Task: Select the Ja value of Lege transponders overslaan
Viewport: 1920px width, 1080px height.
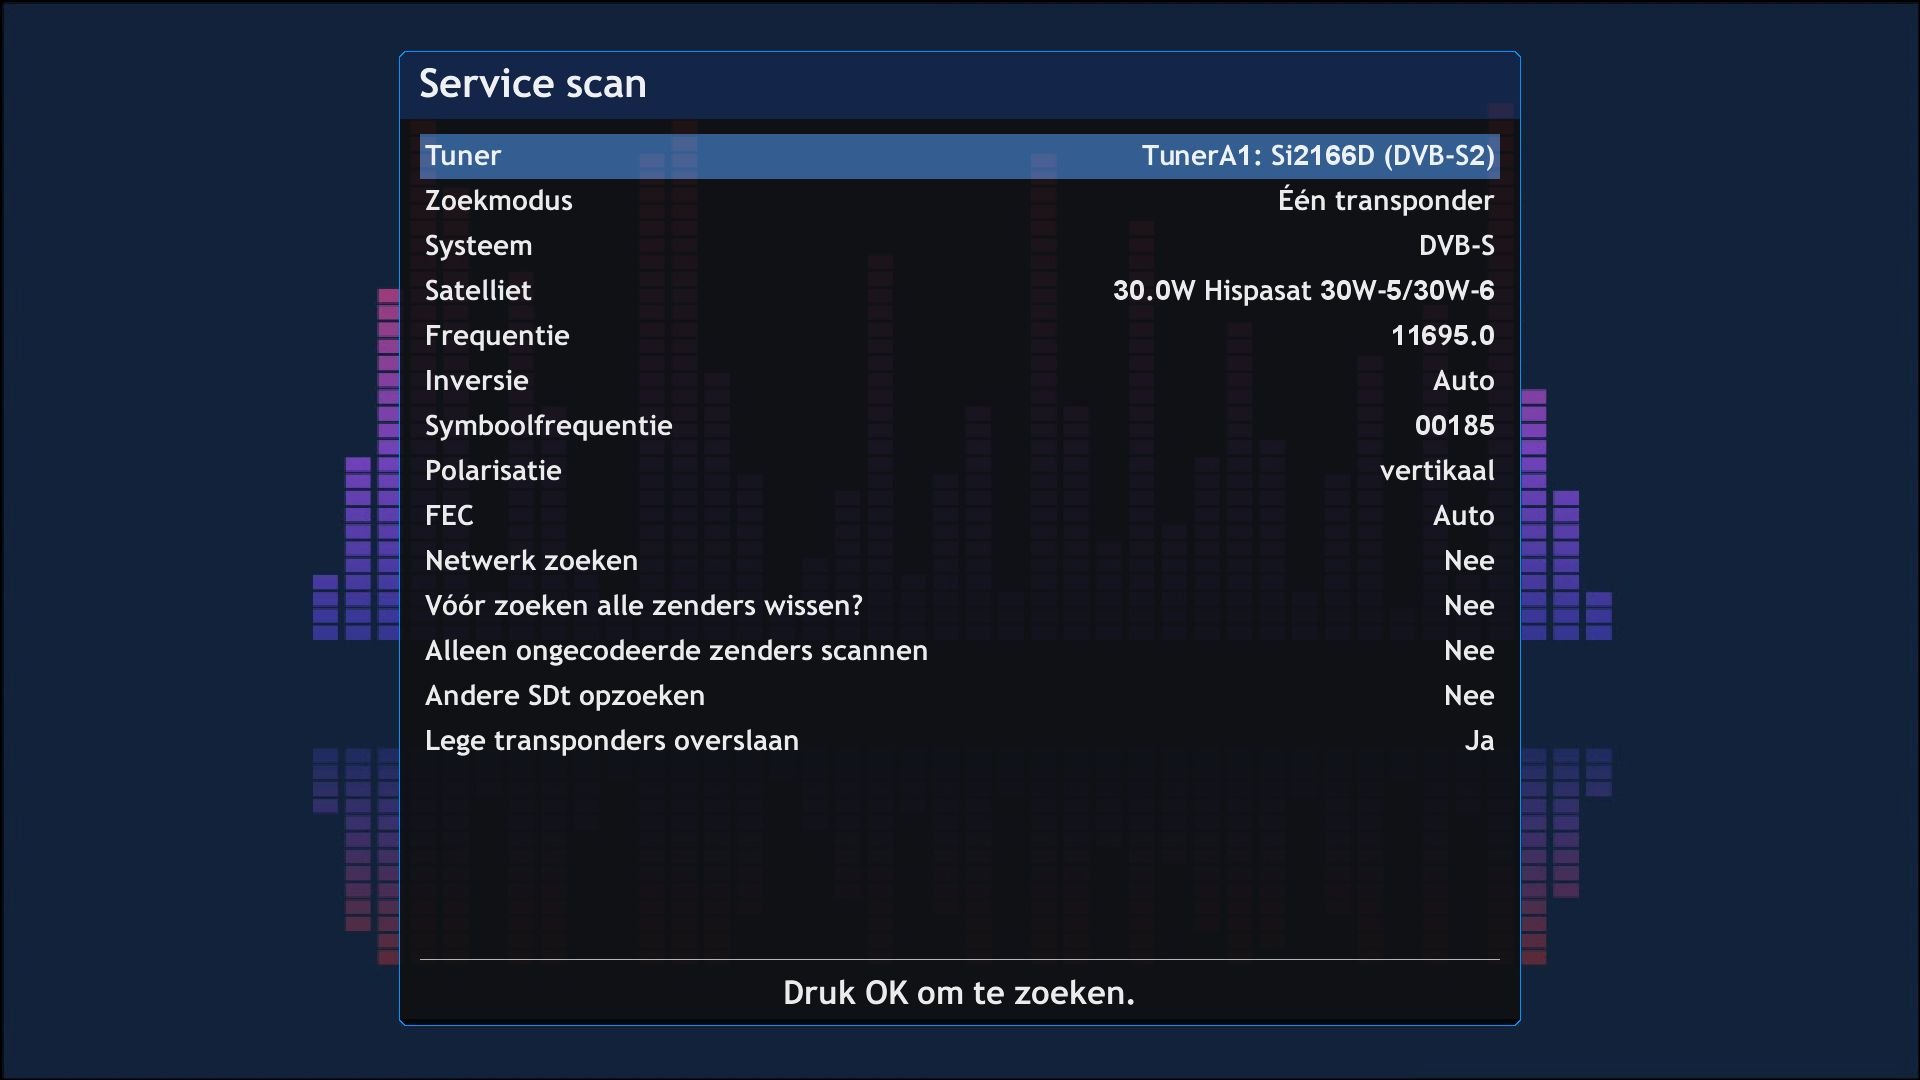Action: [x=1480, y=740]
